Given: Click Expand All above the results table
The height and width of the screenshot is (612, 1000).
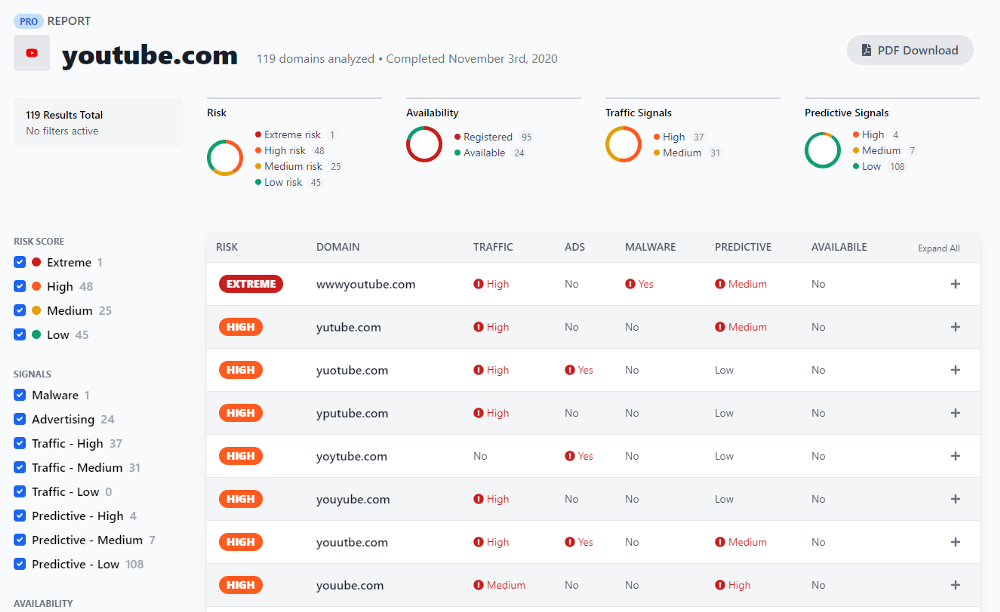Looking at the screenshot, I should point(938,247).
